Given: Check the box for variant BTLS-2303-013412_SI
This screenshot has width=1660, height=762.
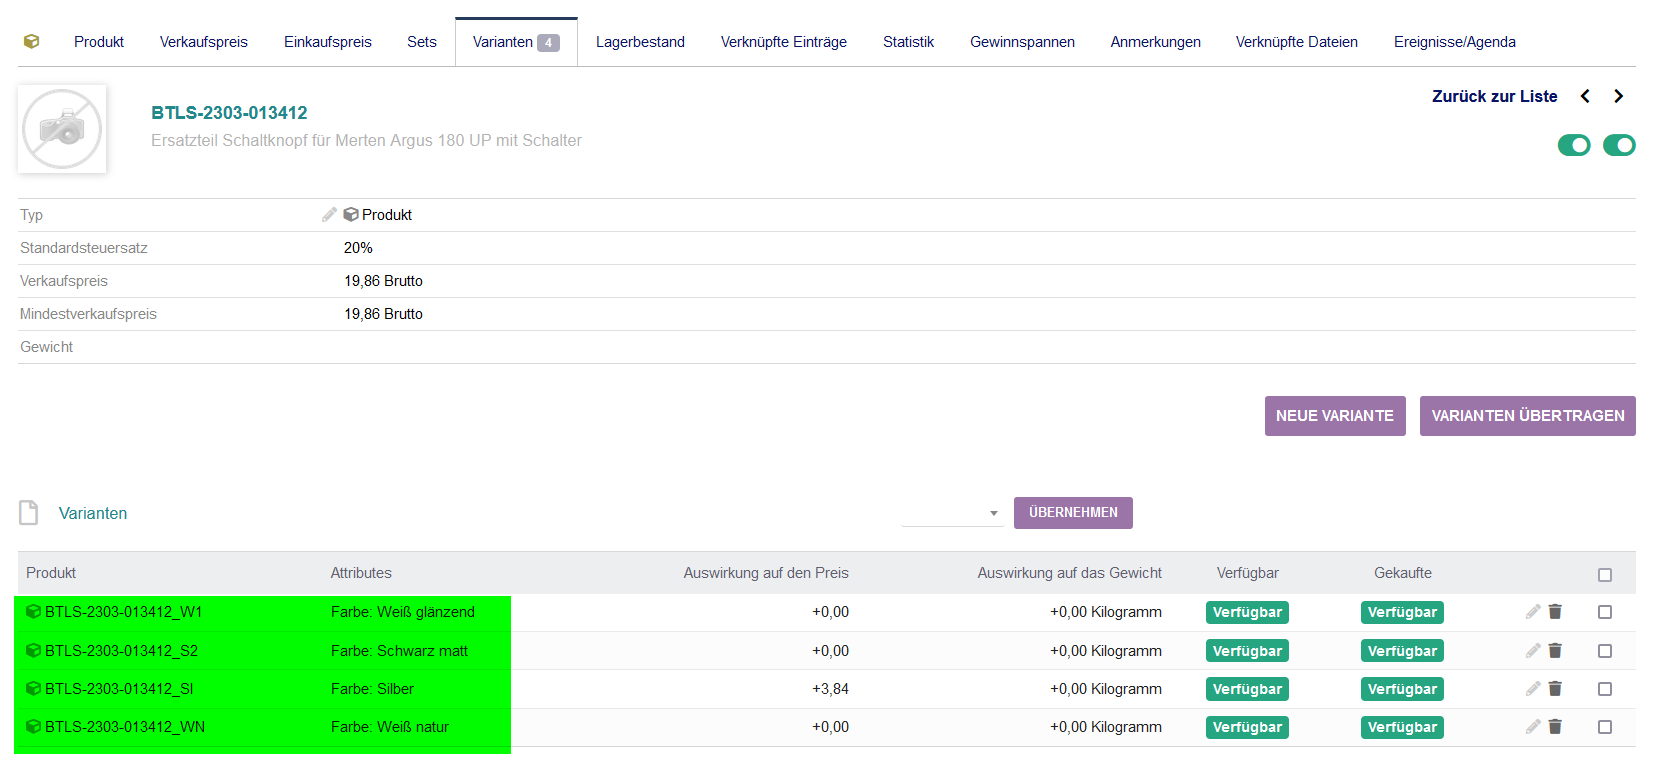Looking at the screenshot, I should 1605,689.
